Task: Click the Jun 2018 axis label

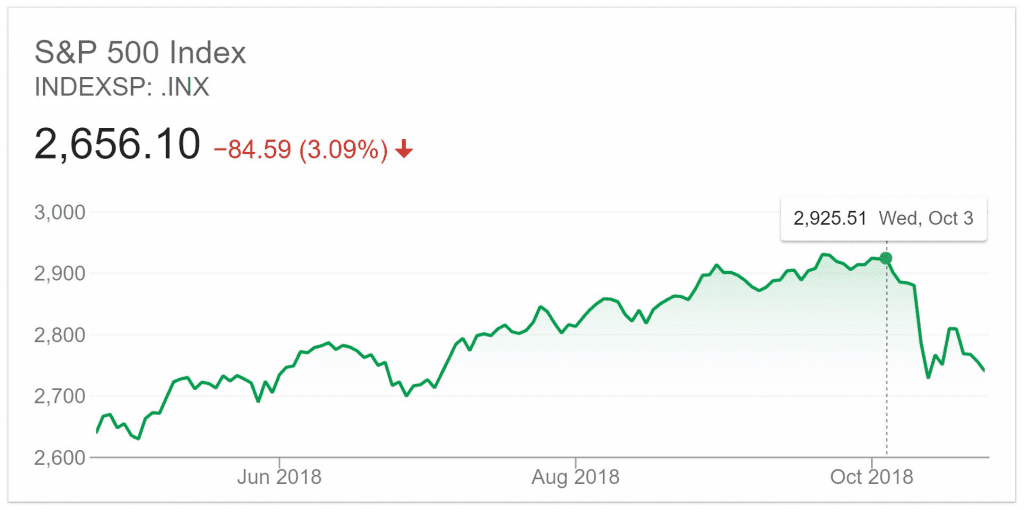Action: pyautogui.click(x=279, y=477)
